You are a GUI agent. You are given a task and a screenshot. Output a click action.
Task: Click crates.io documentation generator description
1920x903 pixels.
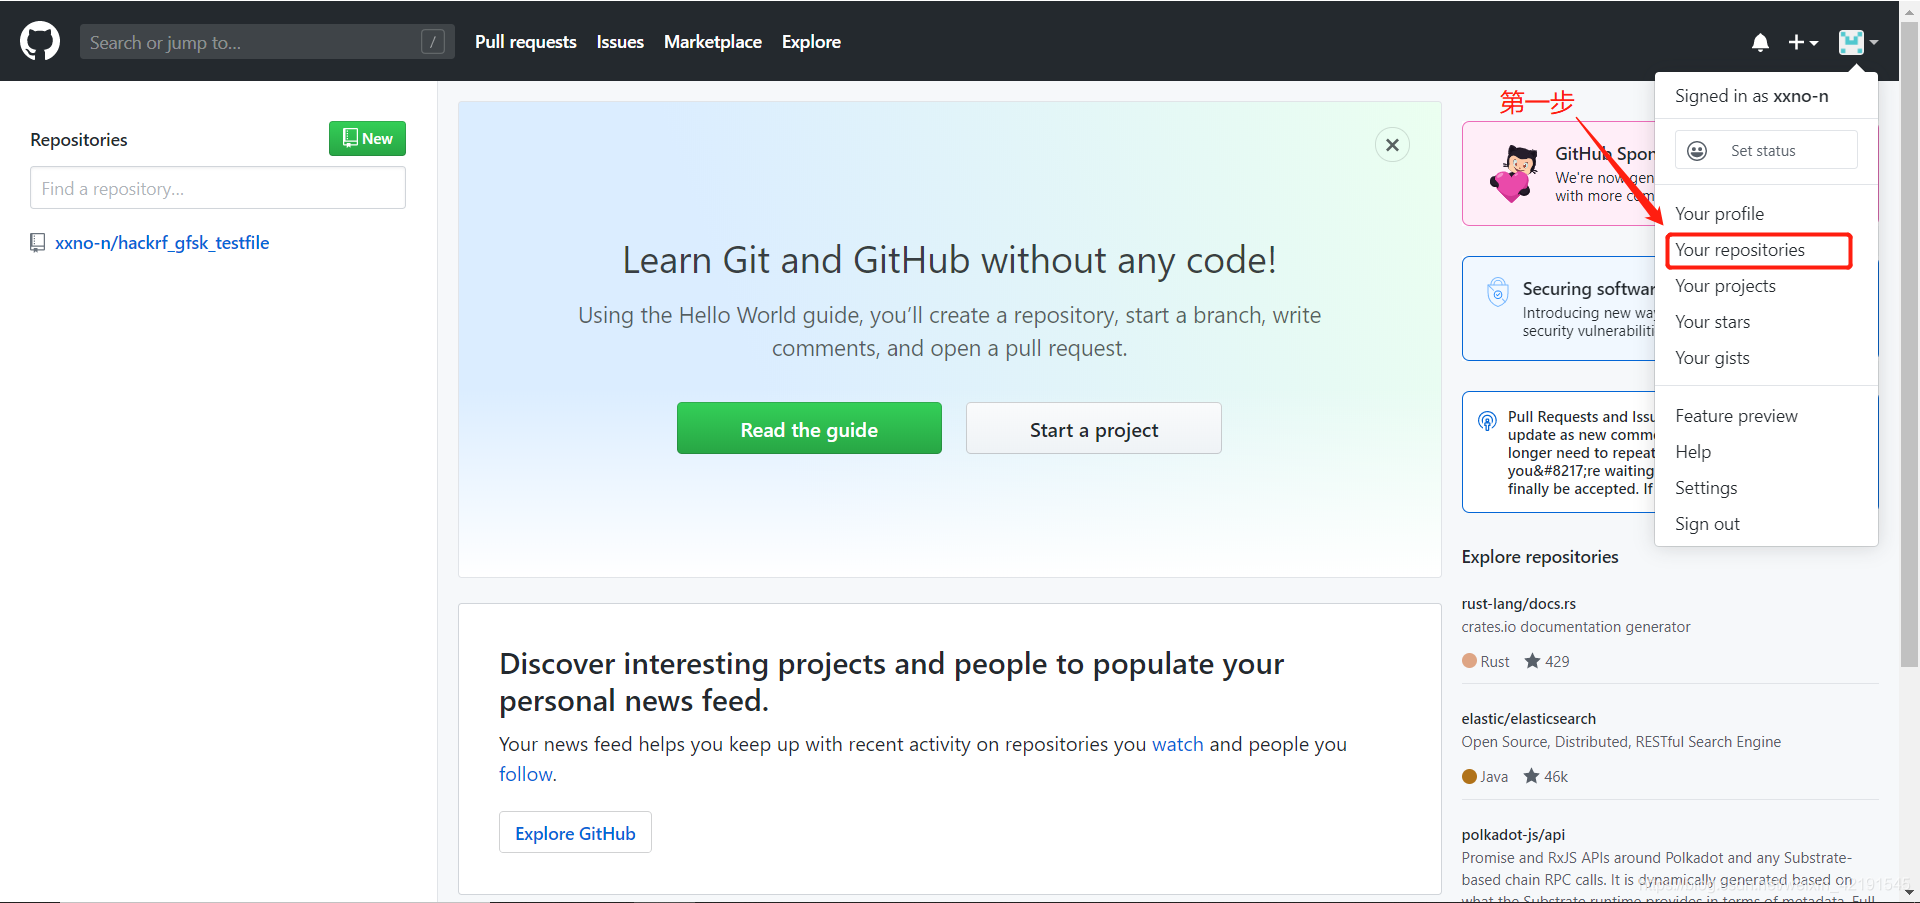(1575, 627)
